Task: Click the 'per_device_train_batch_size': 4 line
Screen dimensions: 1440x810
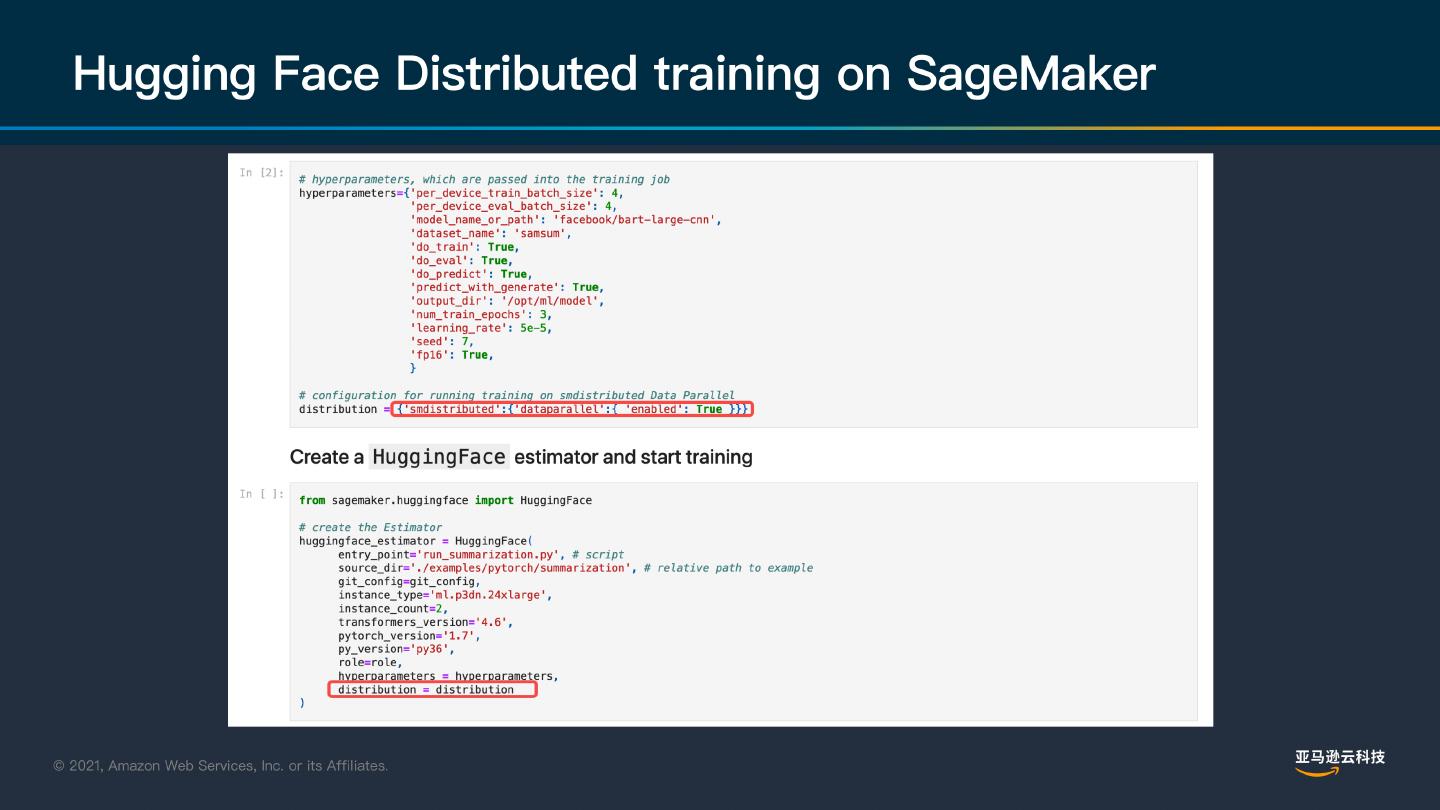Action: 517,193
